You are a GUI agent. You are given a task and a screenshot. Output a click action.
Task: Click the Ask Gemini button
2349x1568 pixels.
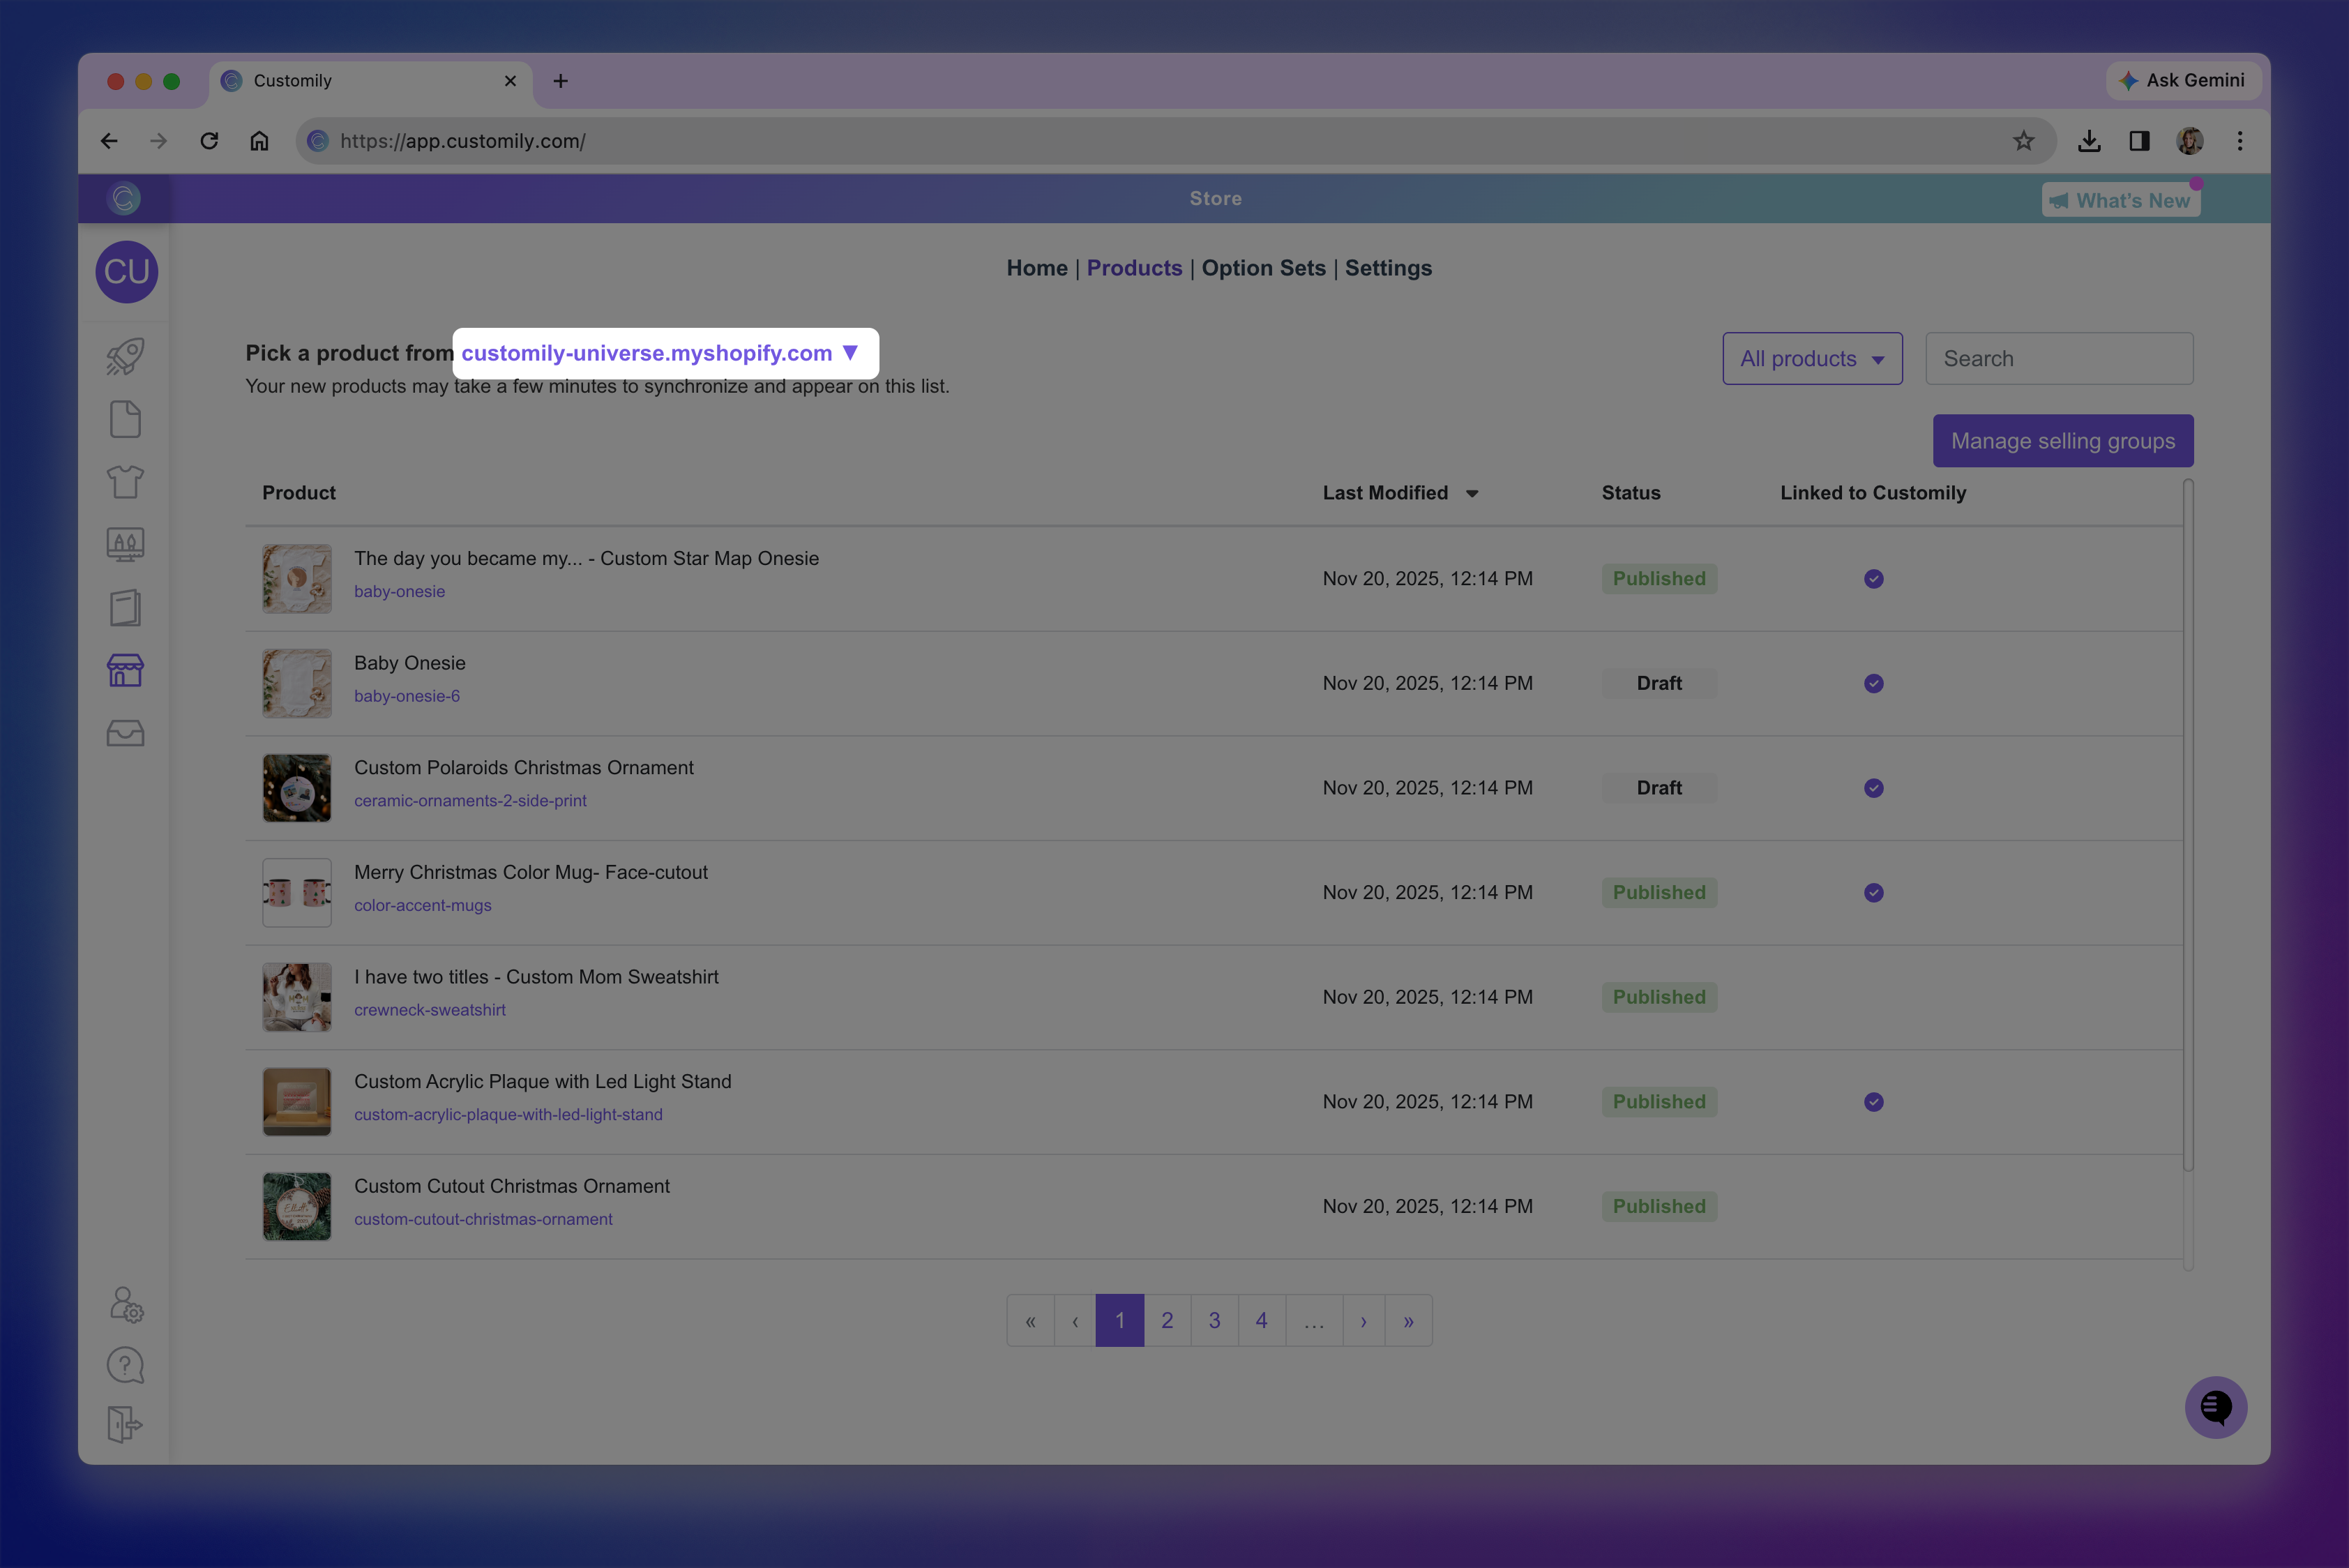pos(2182,80)
